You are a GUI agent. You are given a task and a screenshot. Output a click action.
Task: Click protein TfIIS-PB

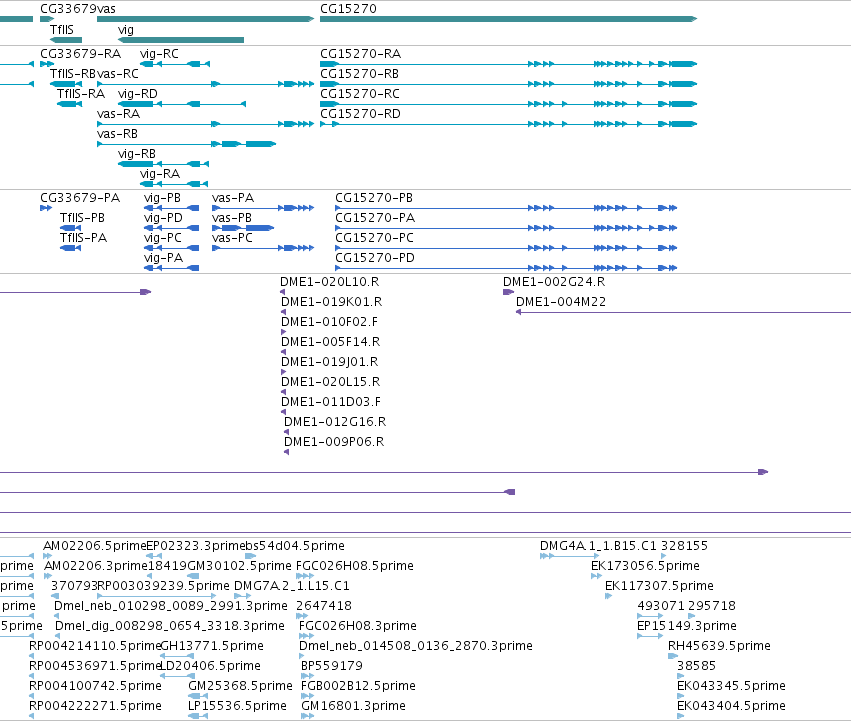point(82,218)
